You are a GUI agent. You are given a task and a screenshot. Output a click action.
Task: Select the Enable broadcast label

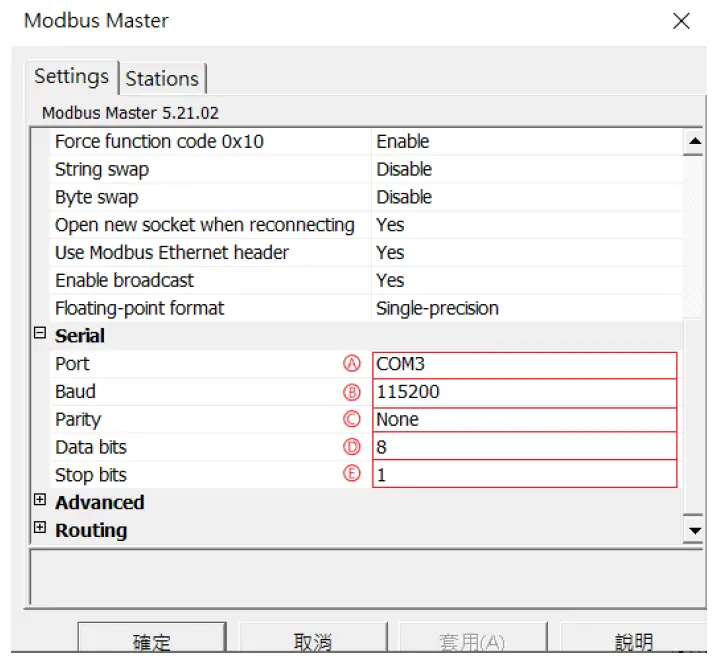pos(124,281)
